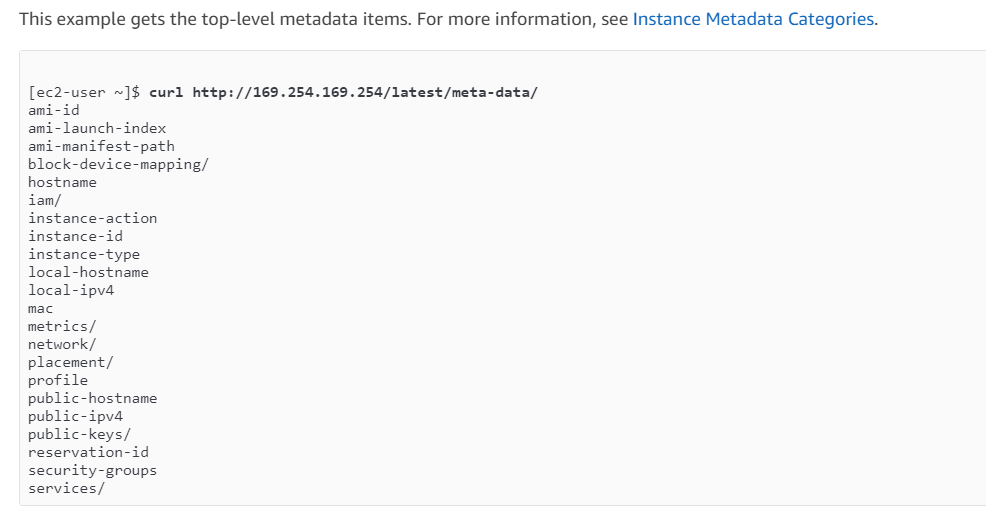Click the mac entry in the output

[40, 308]
